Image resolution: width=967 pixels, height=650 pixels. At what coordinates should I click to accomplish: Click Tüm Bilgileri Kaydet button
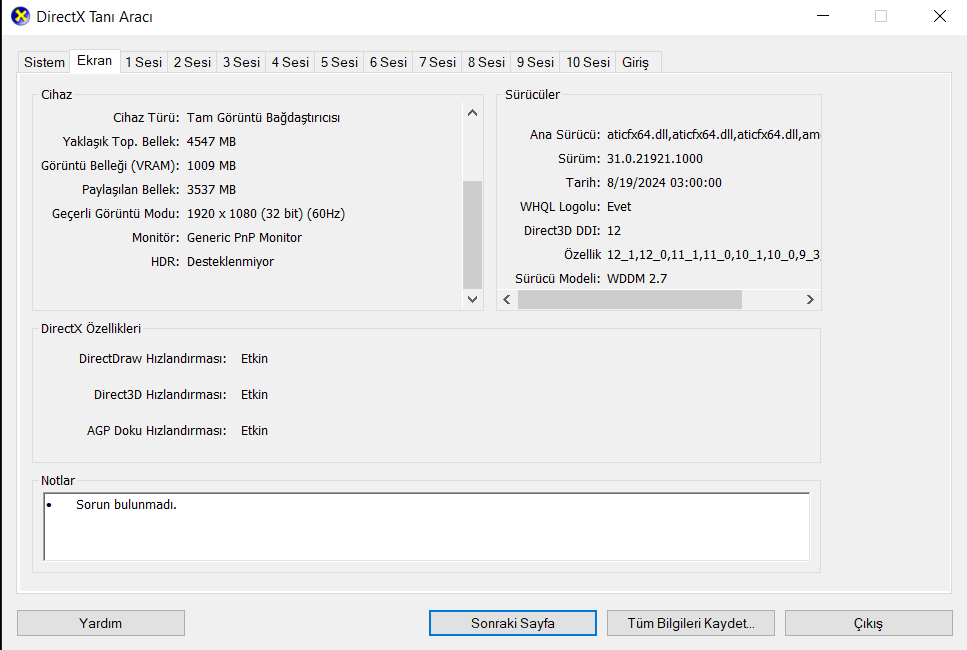691,623
